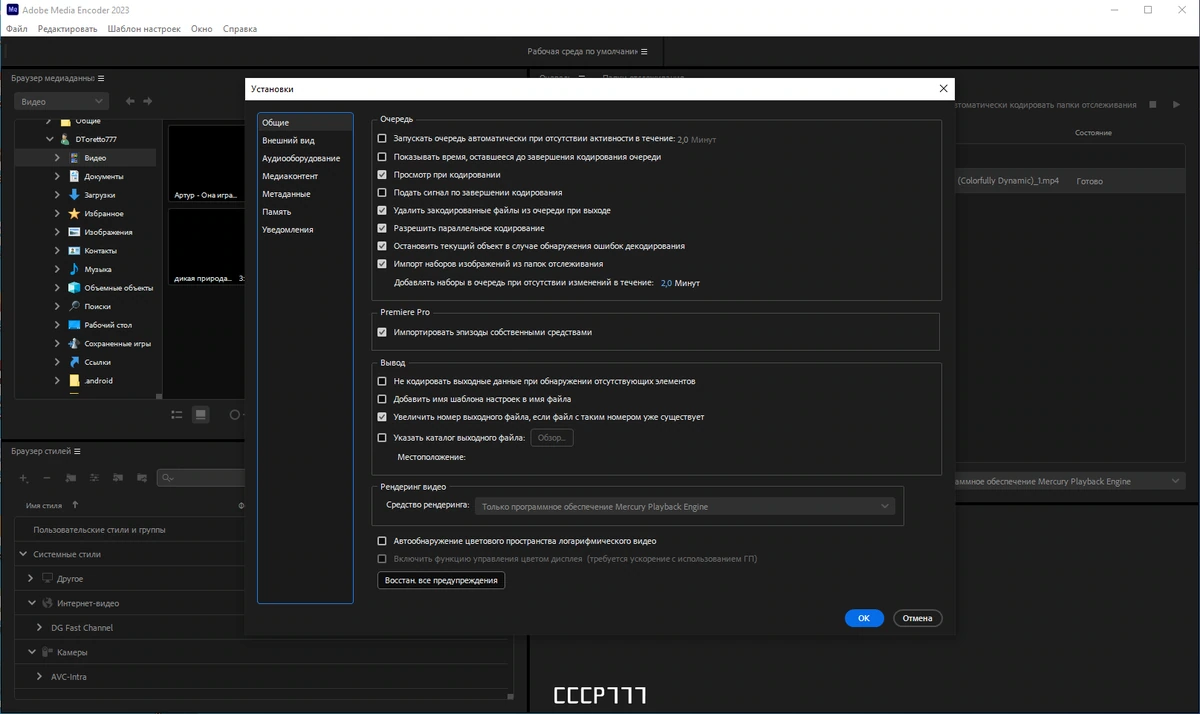Click Восстан. все предупреждения button
This screenshot has height=714, width=1200.
tap(441, 580)
